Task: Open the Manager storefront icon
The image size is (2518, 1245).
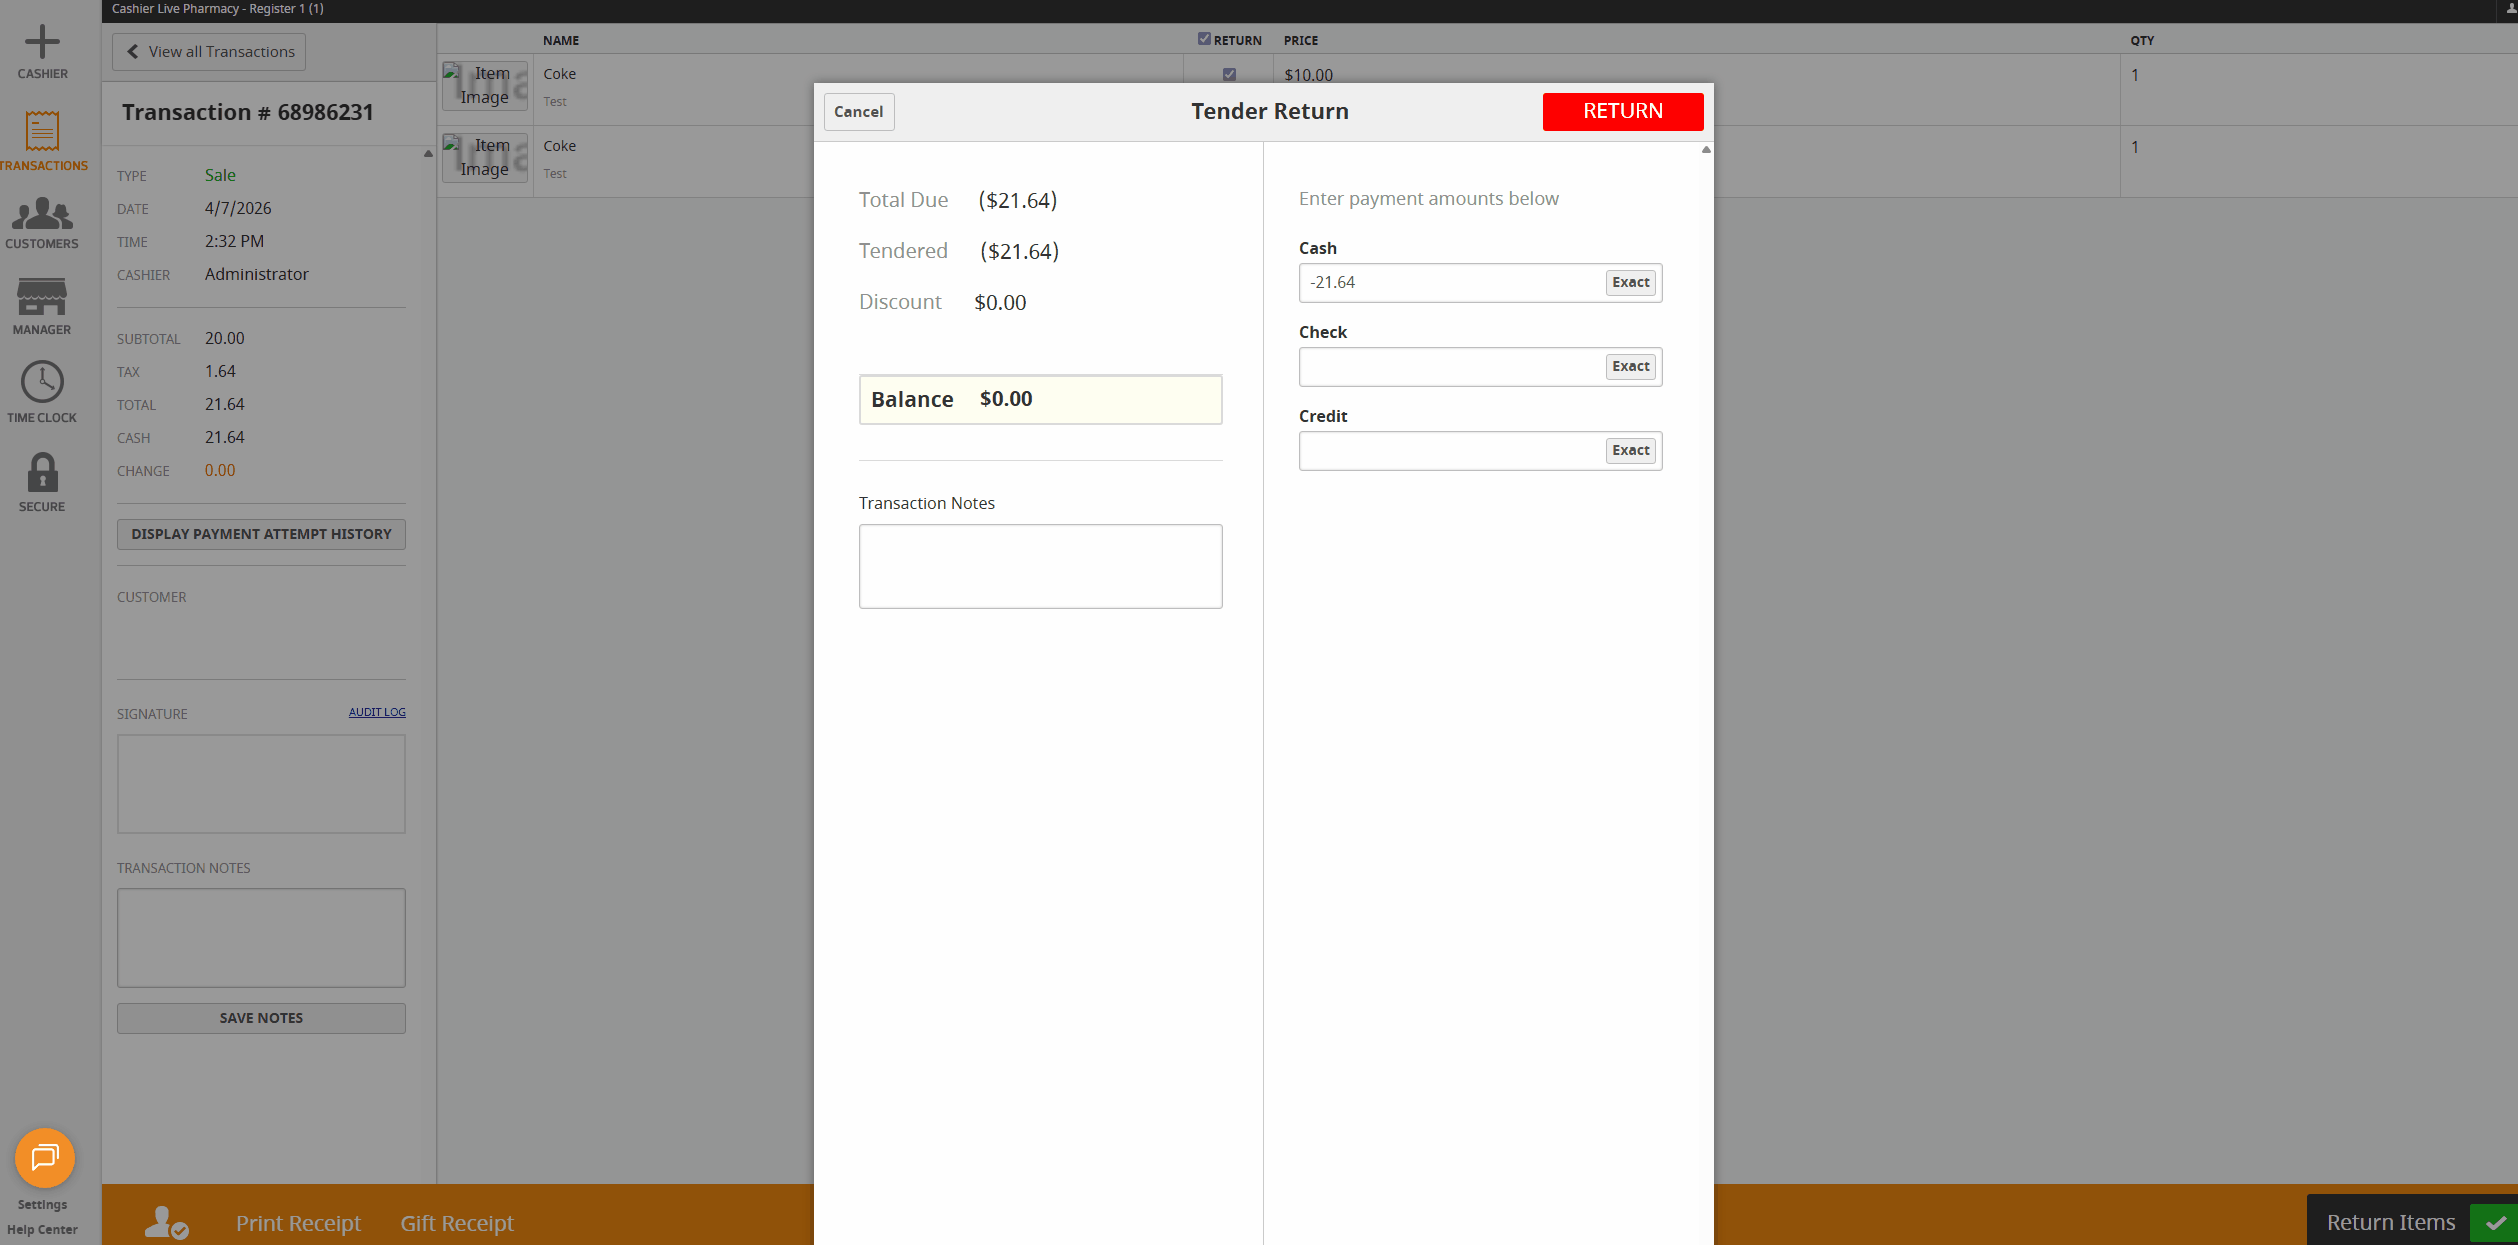Action: (42, 297)
